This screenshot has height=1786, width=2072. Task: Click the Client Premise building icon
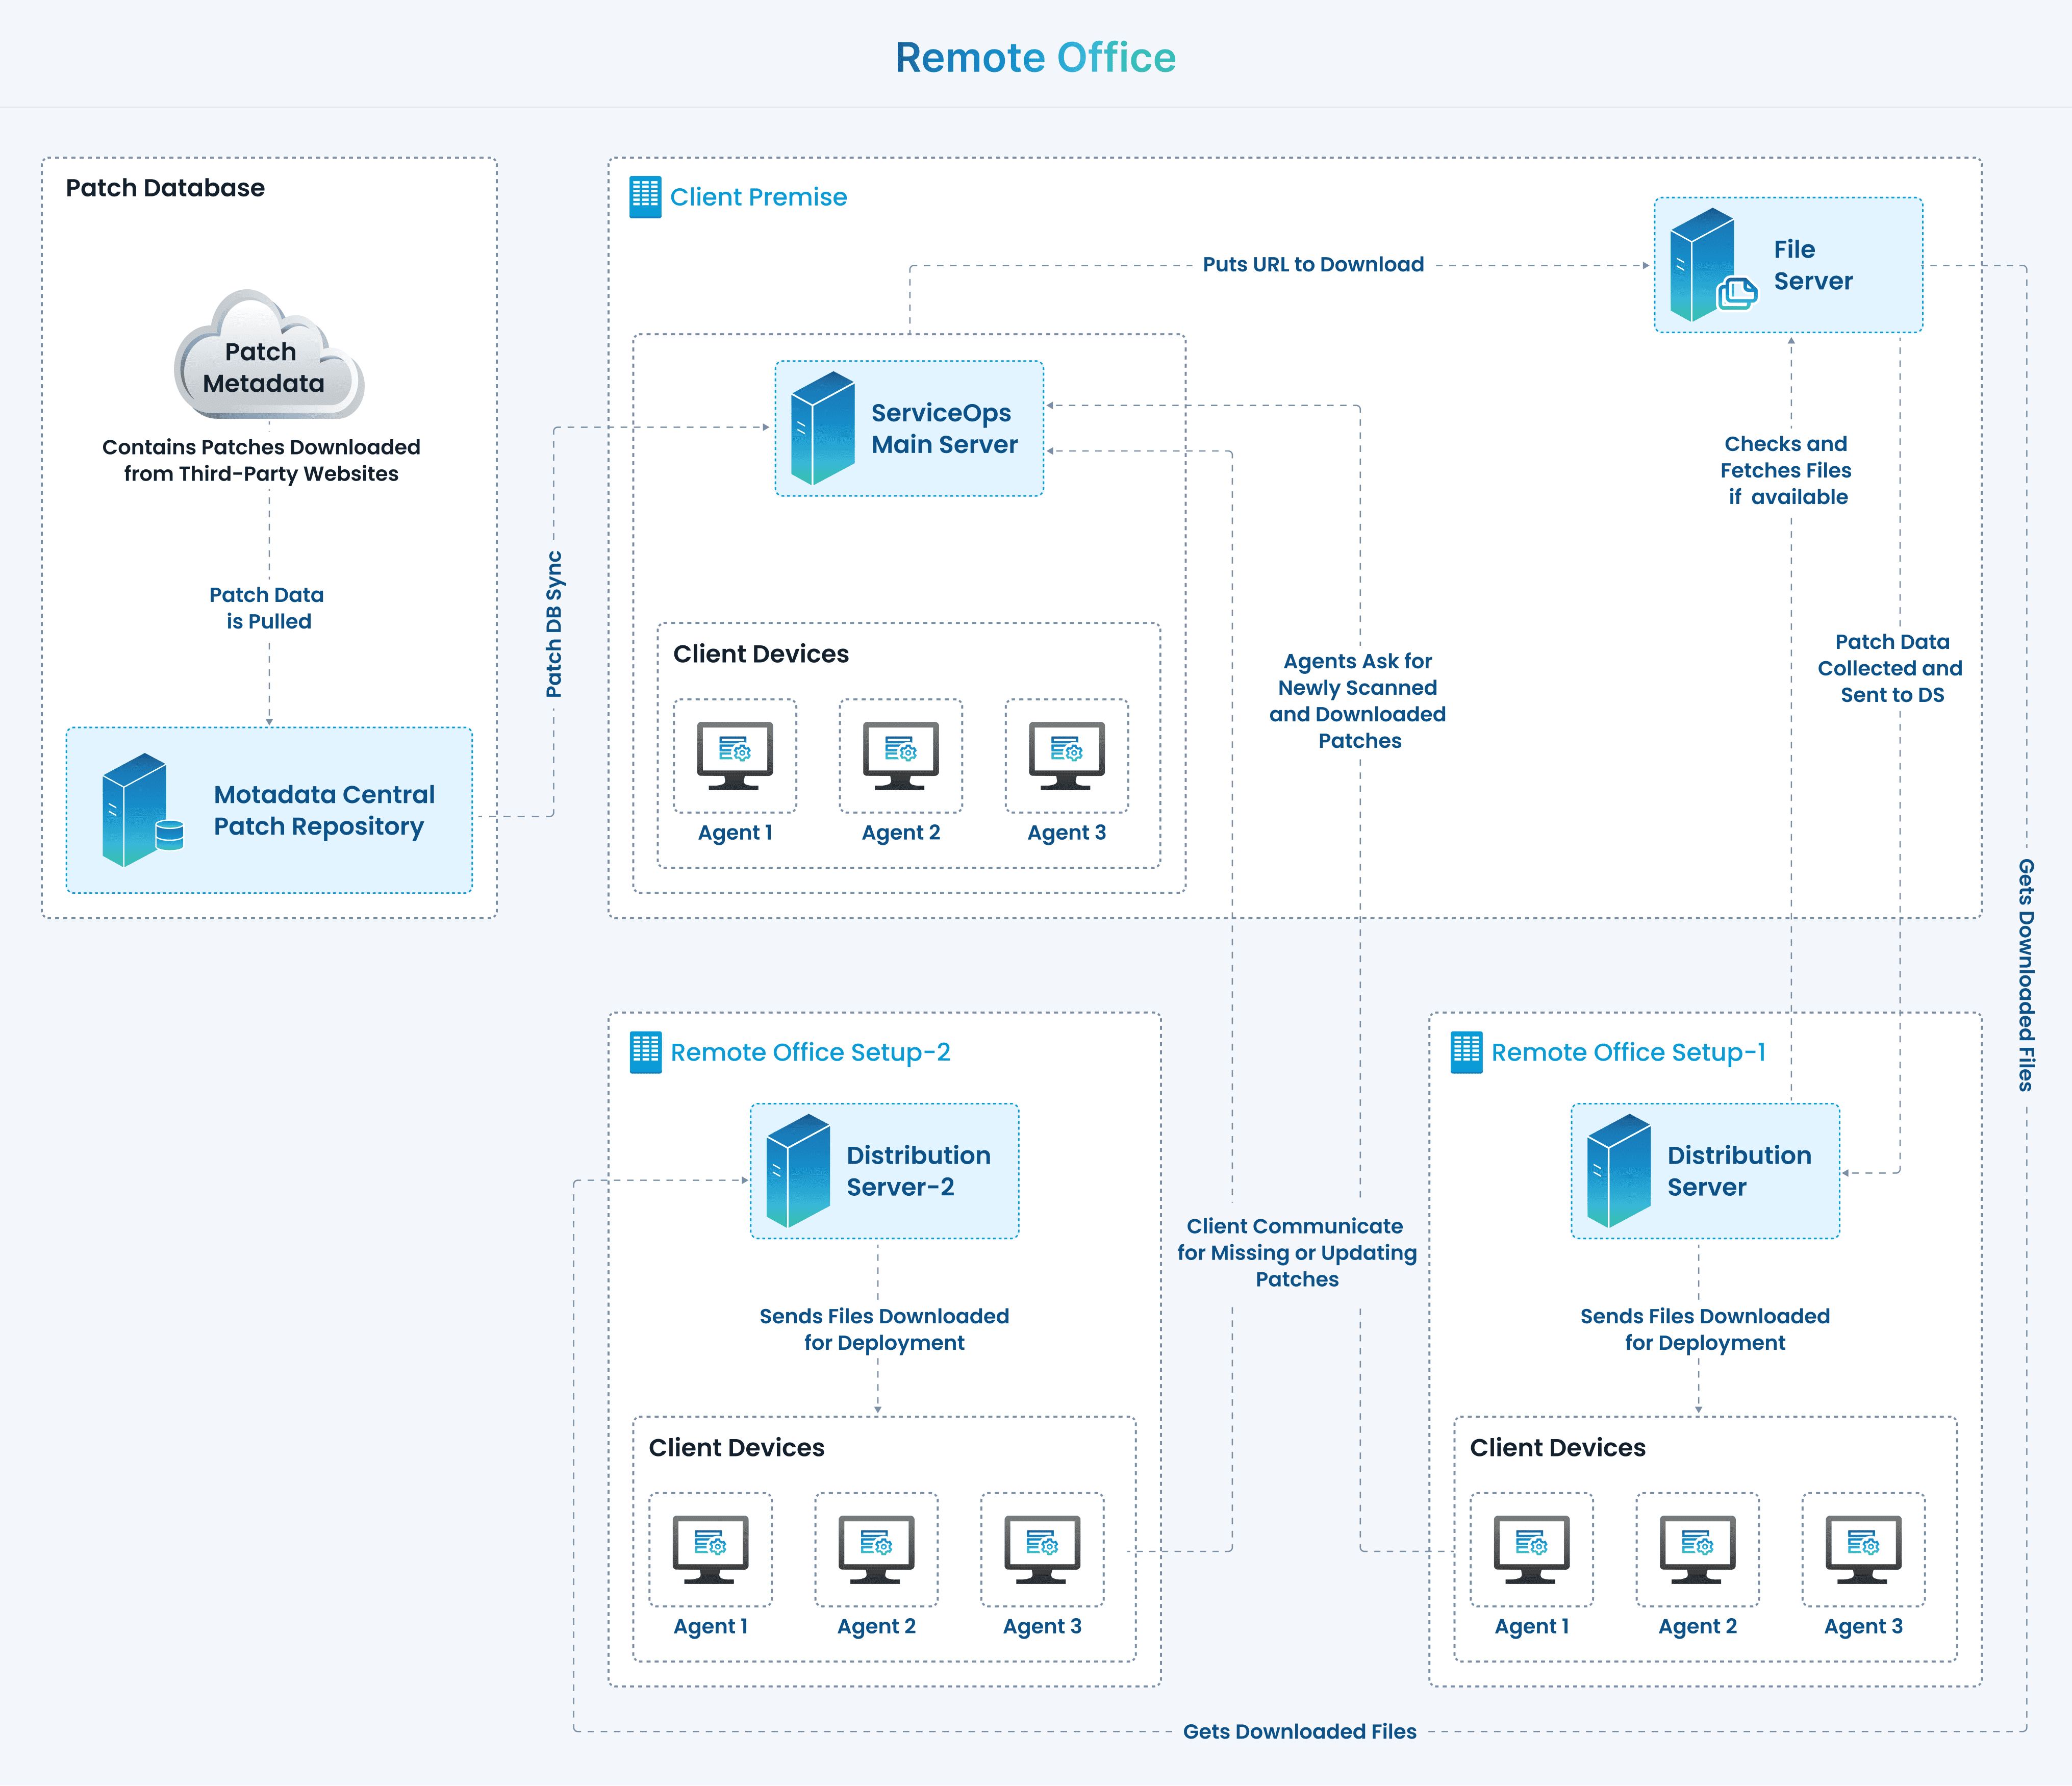tap(645, 197)
